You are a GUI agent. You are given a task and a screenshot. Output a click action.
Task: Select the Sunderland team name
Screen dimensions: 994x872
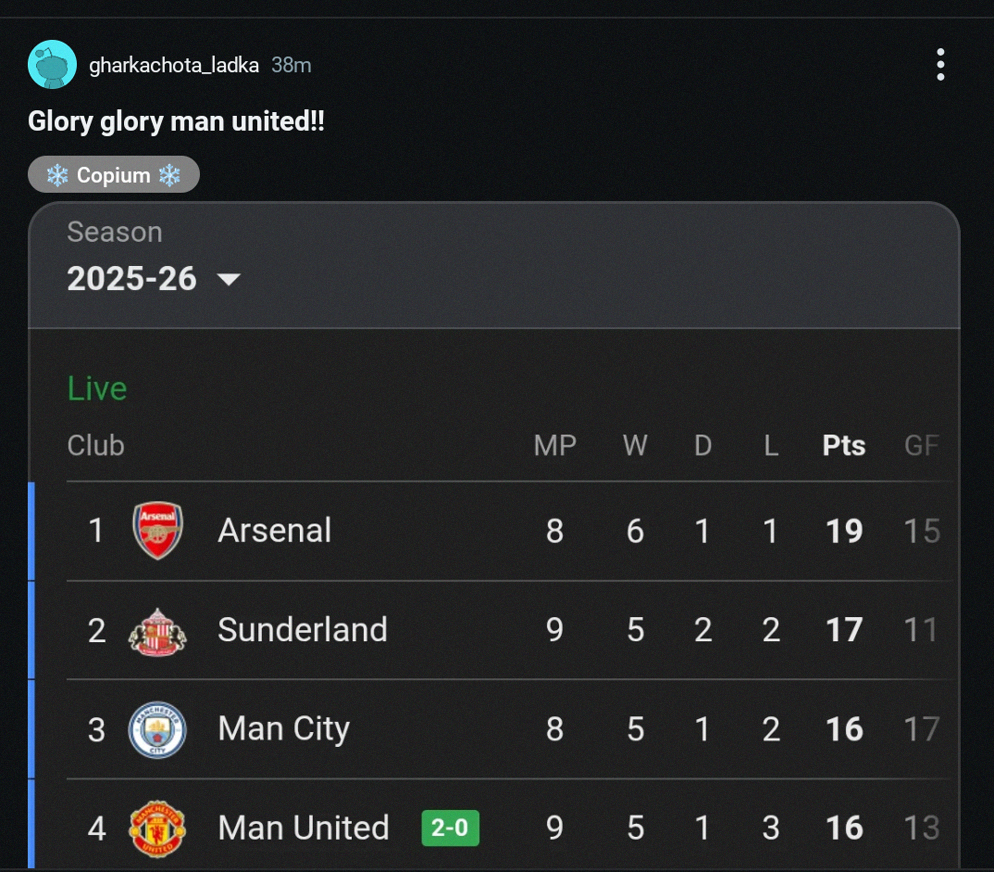[302, 630]
